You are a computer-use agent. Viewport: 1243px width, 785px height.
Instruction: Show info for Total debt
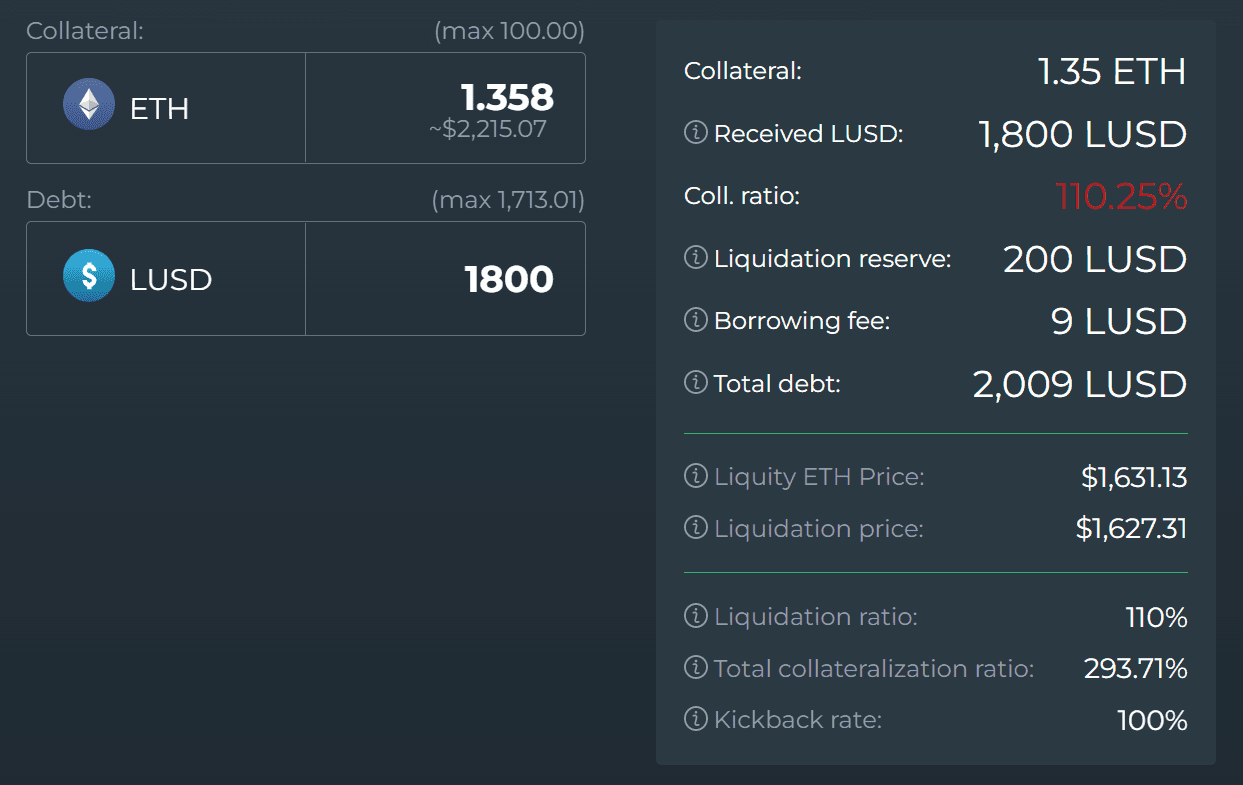[695, 383]
